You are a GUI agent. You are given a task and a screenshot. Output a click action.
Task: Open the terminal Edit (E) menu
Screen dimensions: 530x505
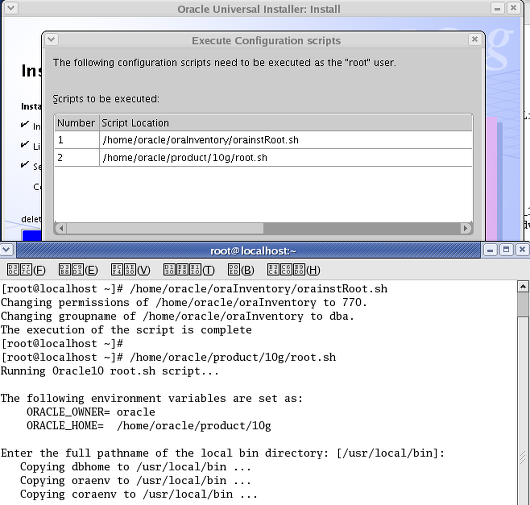click(x=78, y=270)
